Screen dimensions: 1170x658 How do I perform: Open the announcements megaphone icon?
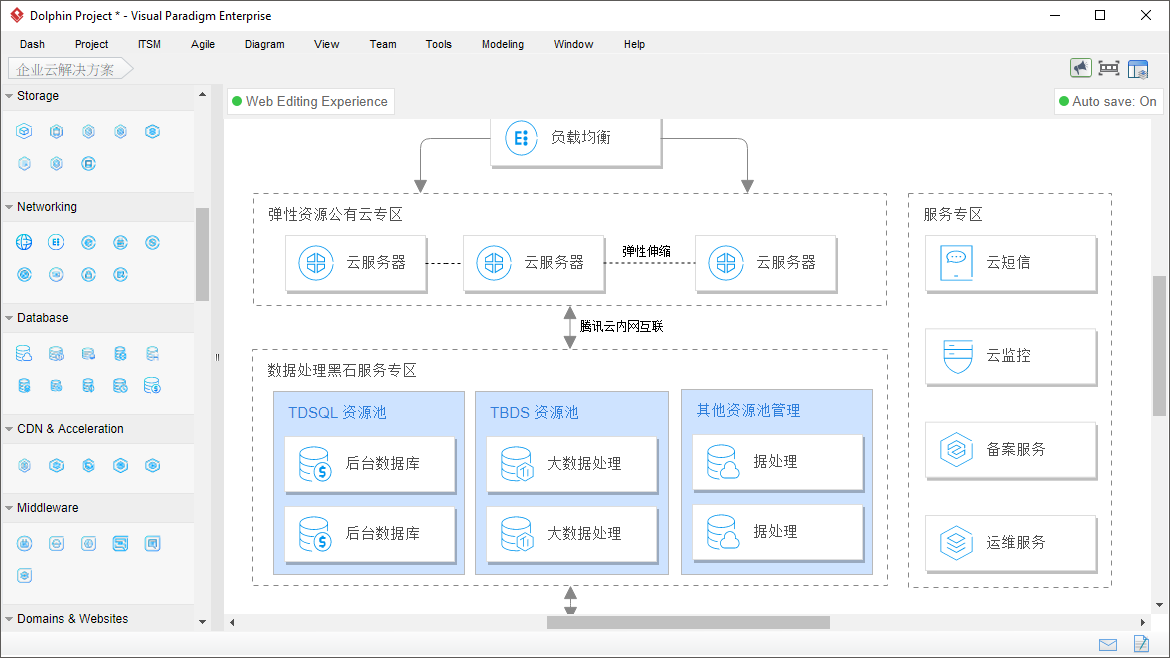point(1080,69)
